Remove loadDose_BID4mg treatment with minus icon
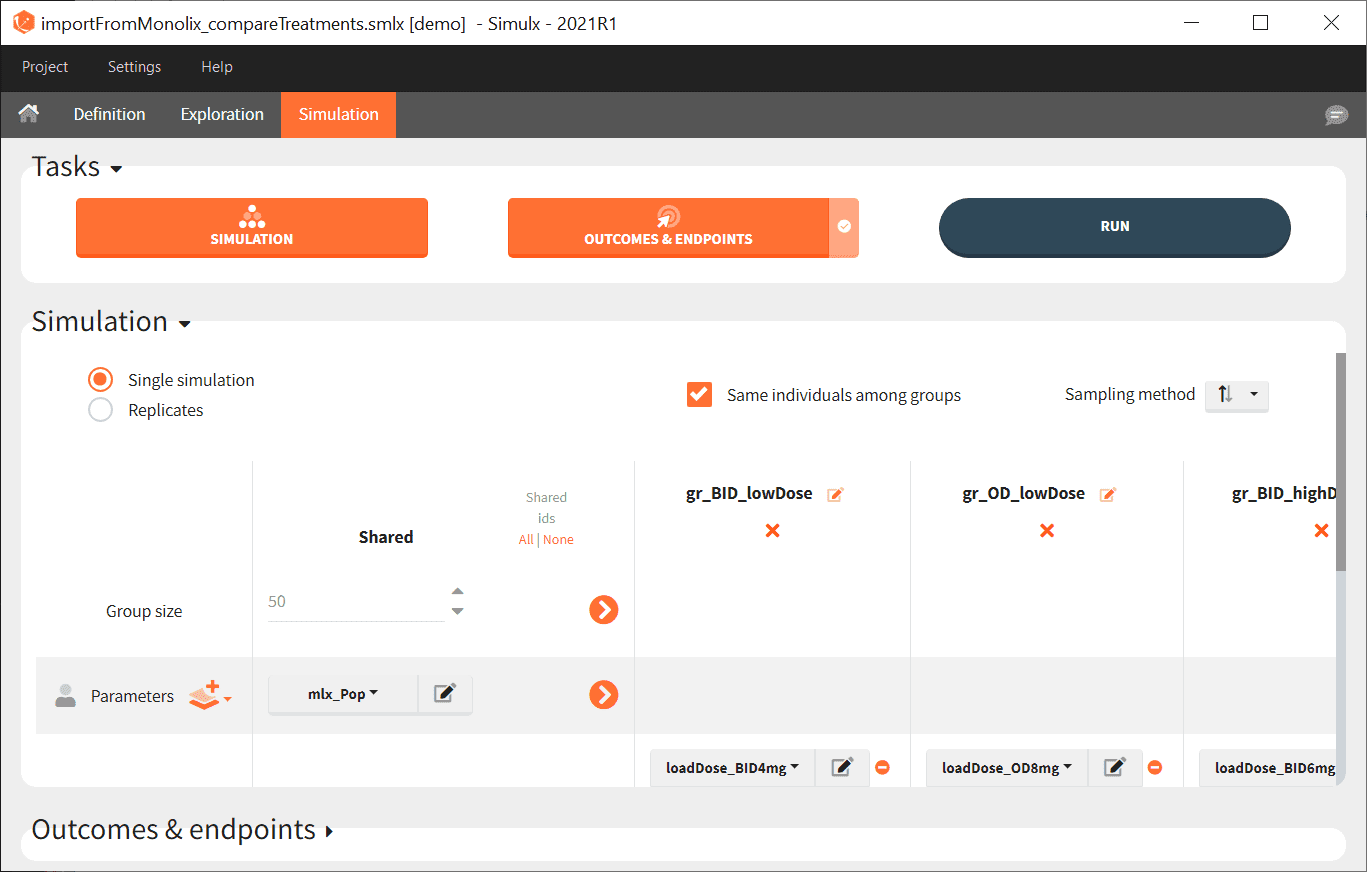 pos(882,768)
